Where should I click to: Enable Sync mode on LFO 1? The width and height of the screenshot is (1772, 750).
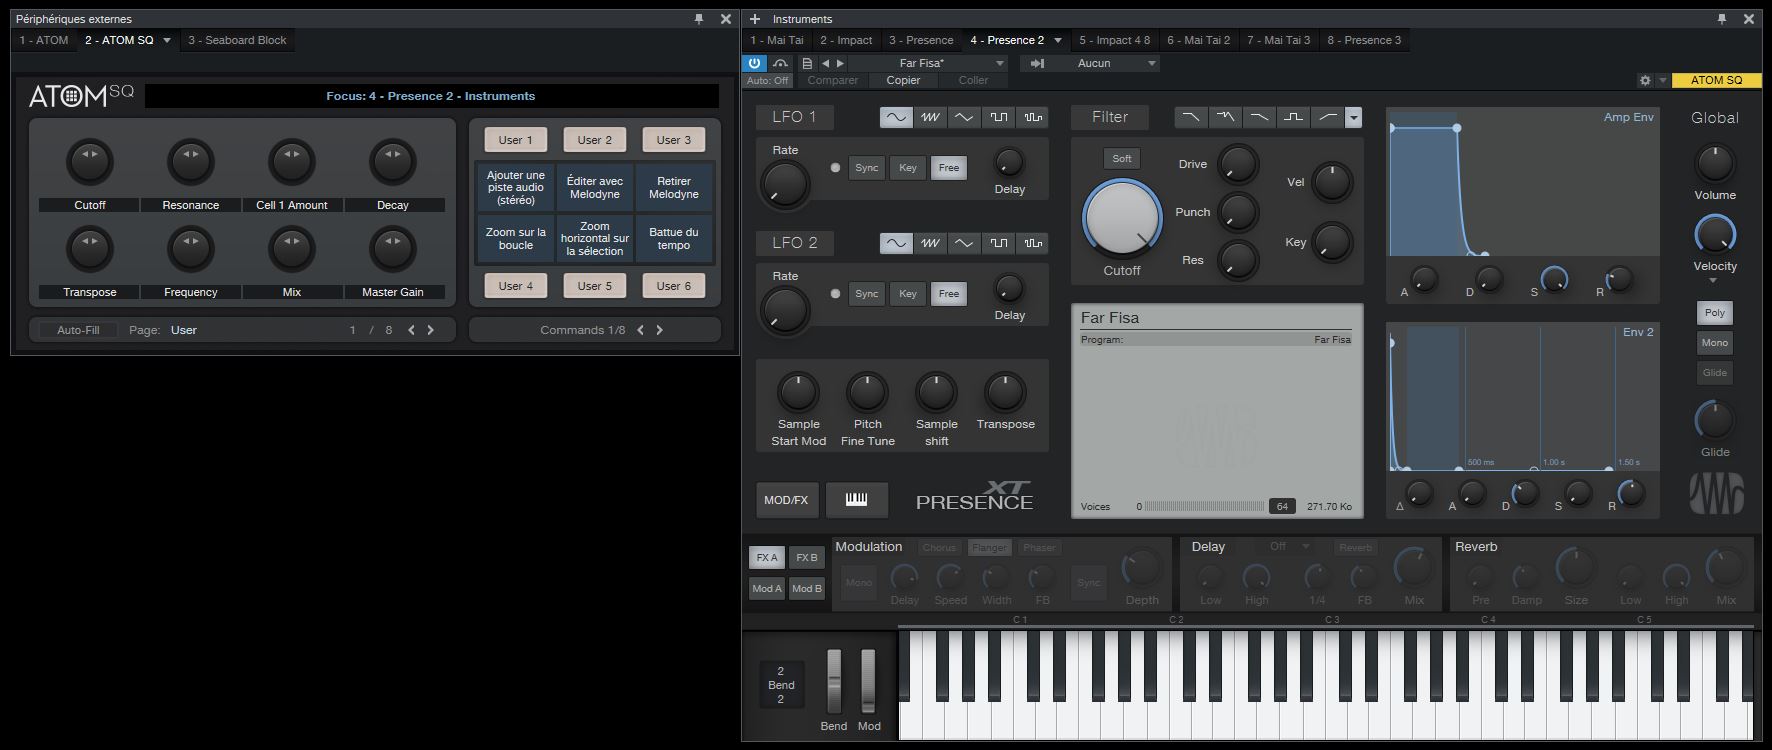click(866, 168)
